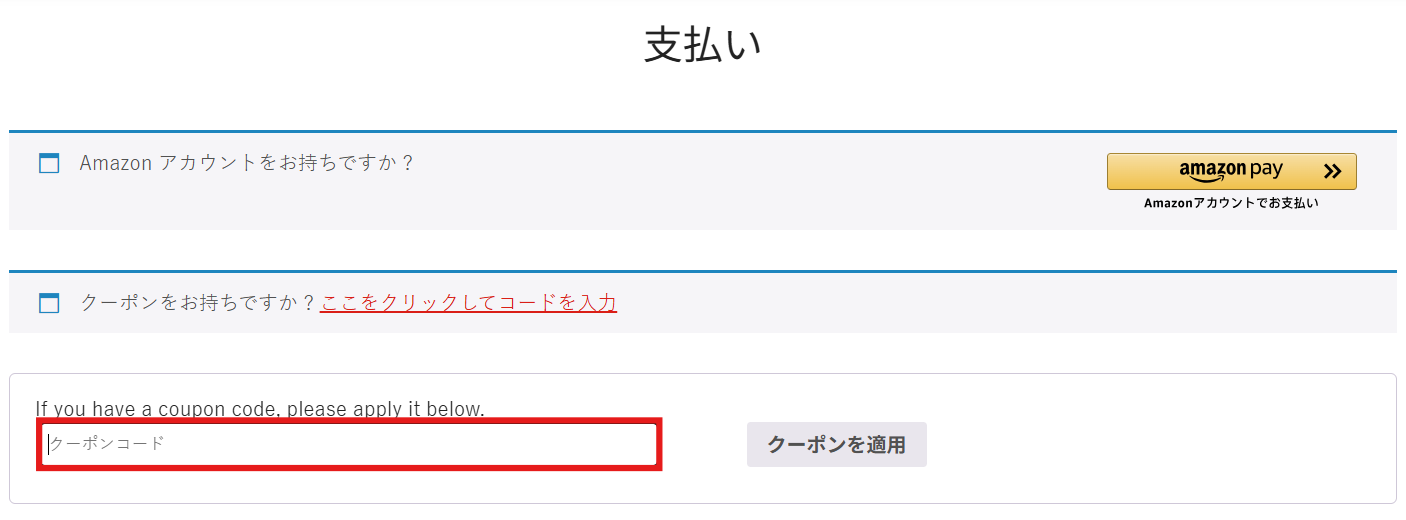1406x520 pixels.
Task: Click the 支払い page heading
Action: 703,46
